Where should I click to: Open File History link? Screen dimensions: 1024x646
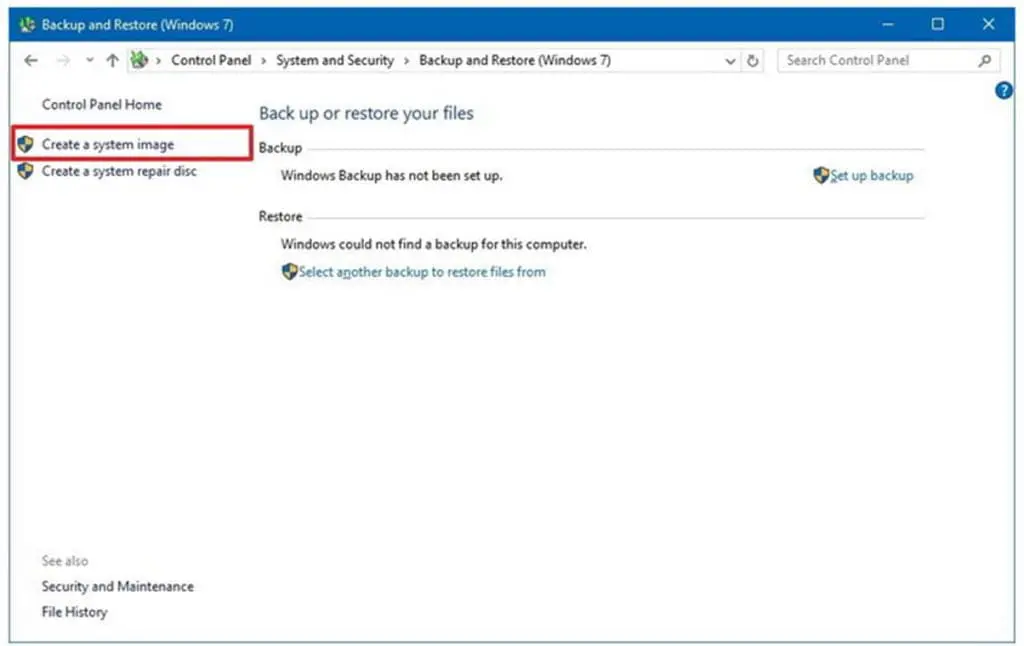click(74, 611)
